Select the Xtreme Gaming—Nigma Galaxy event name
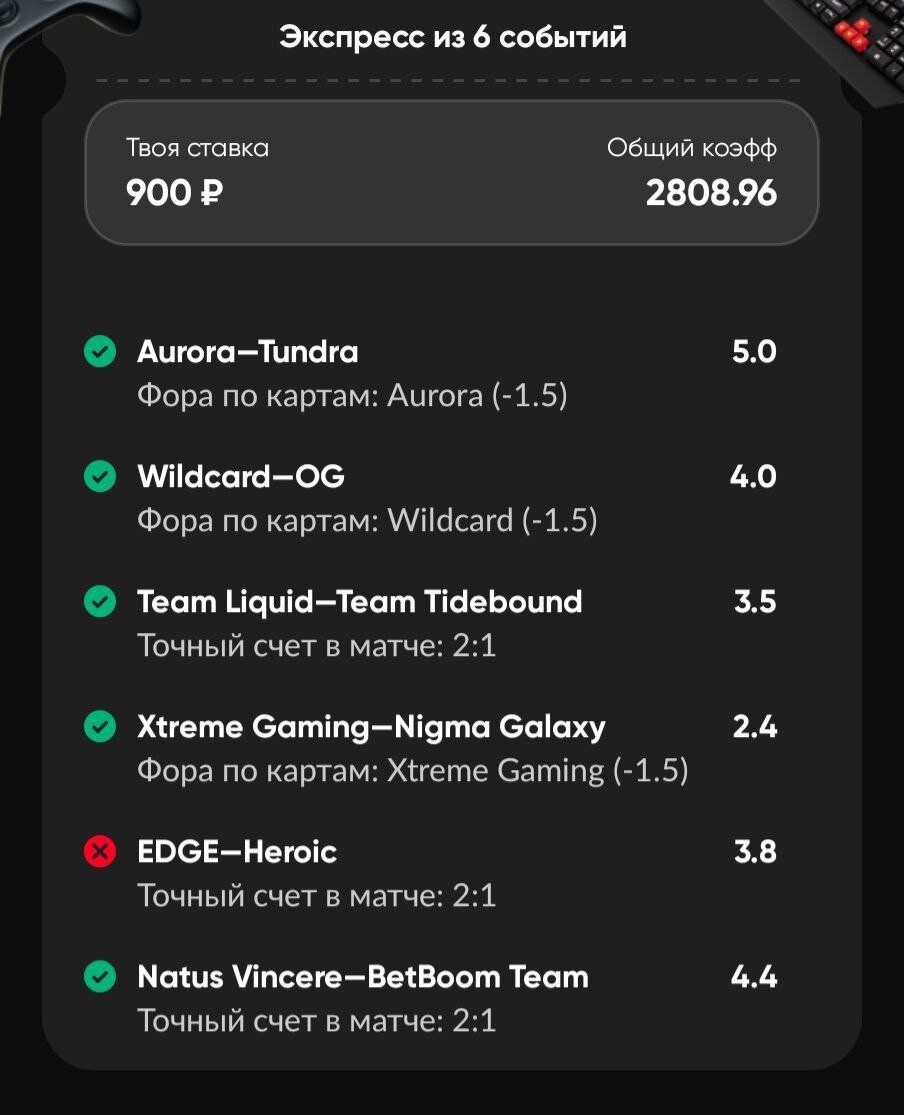Image resolution: width=904 pixels, height=1115 pixels. pos(371,727)
